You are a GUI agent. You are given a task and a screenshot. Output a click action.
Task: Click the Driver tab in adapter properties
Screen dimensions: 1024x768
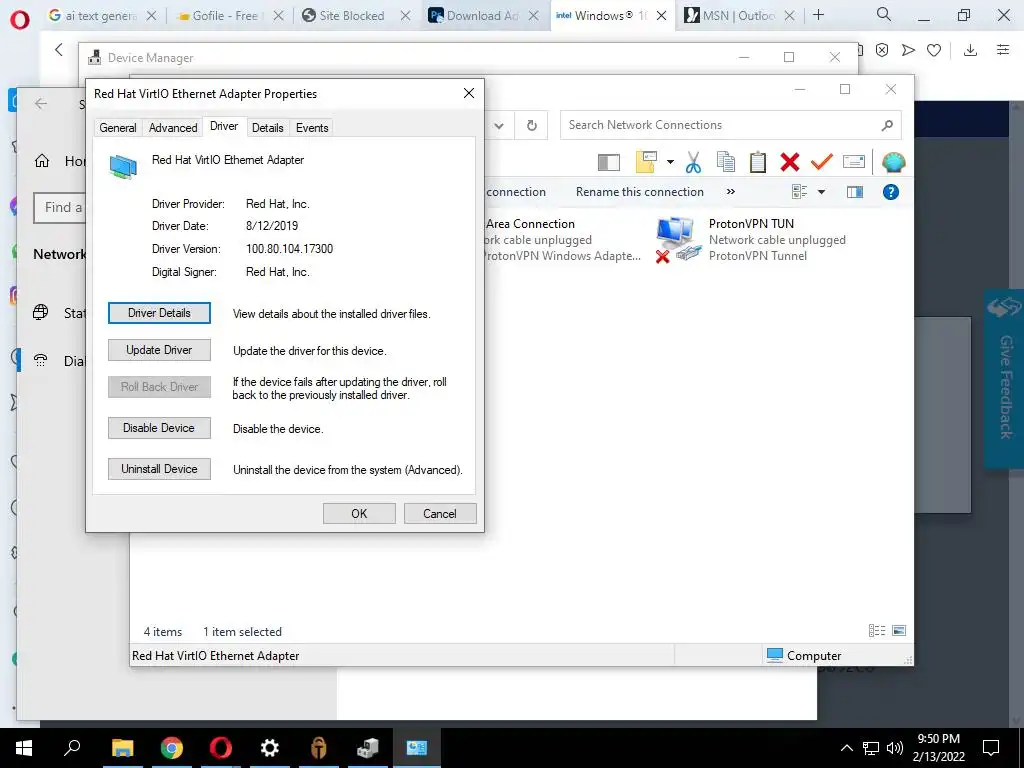[224, 126]
